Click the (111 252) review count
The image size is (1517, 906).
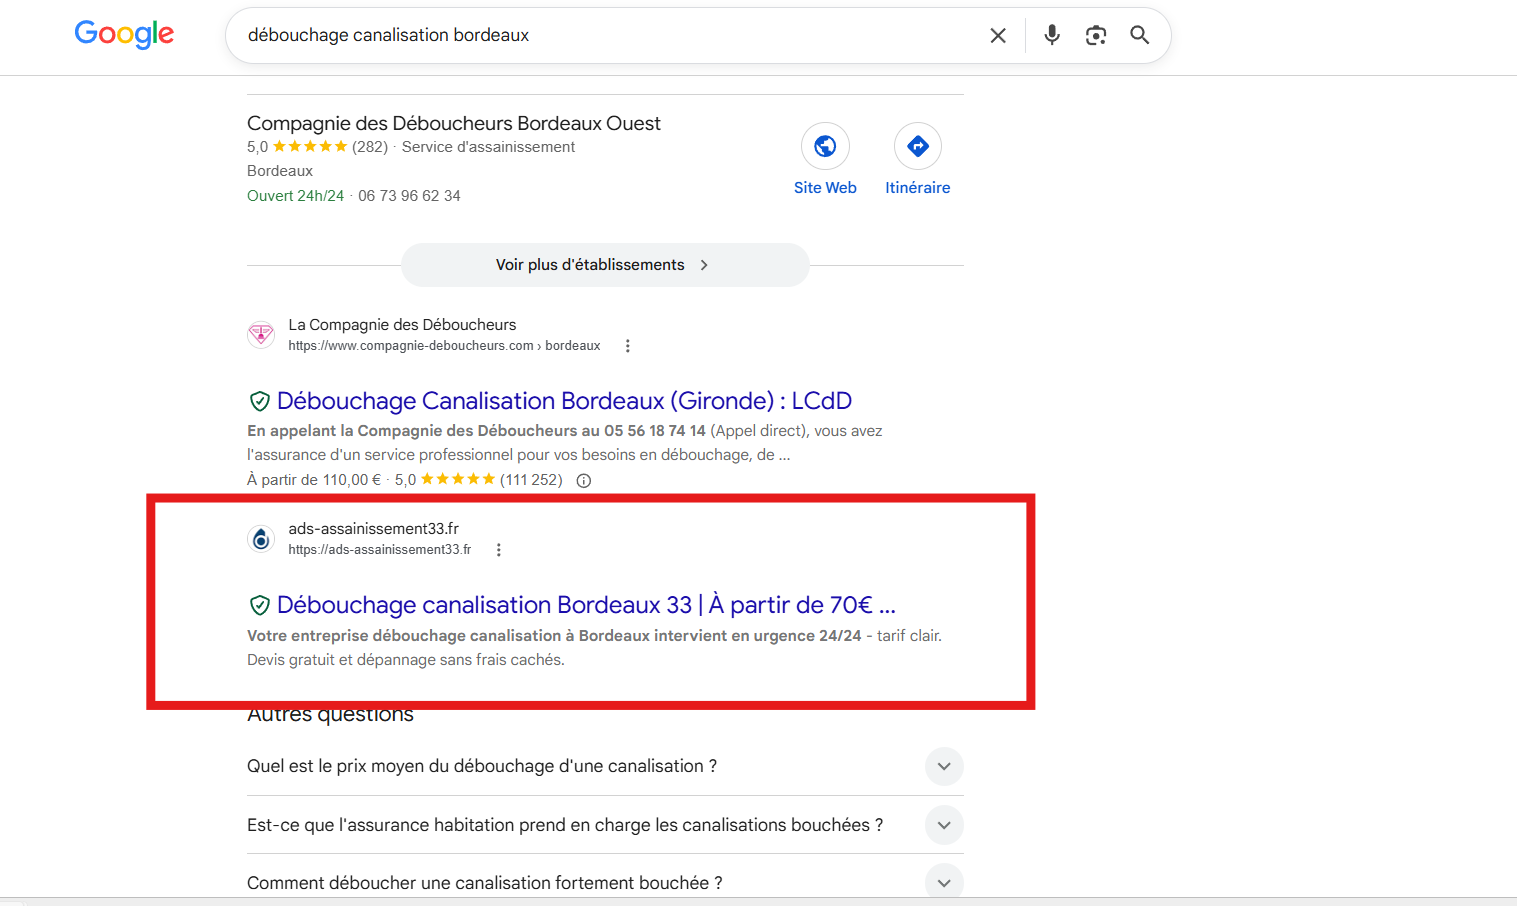(x=531, y=480)
